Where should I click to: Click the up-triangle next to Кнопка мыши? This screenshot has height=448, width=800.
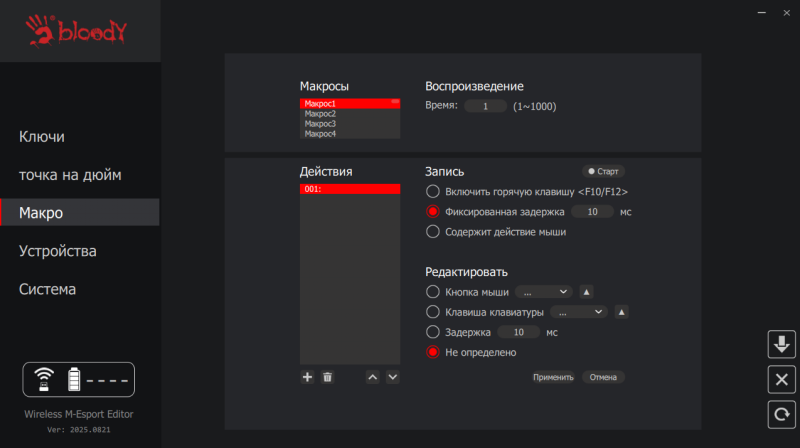tap(587, 292)
